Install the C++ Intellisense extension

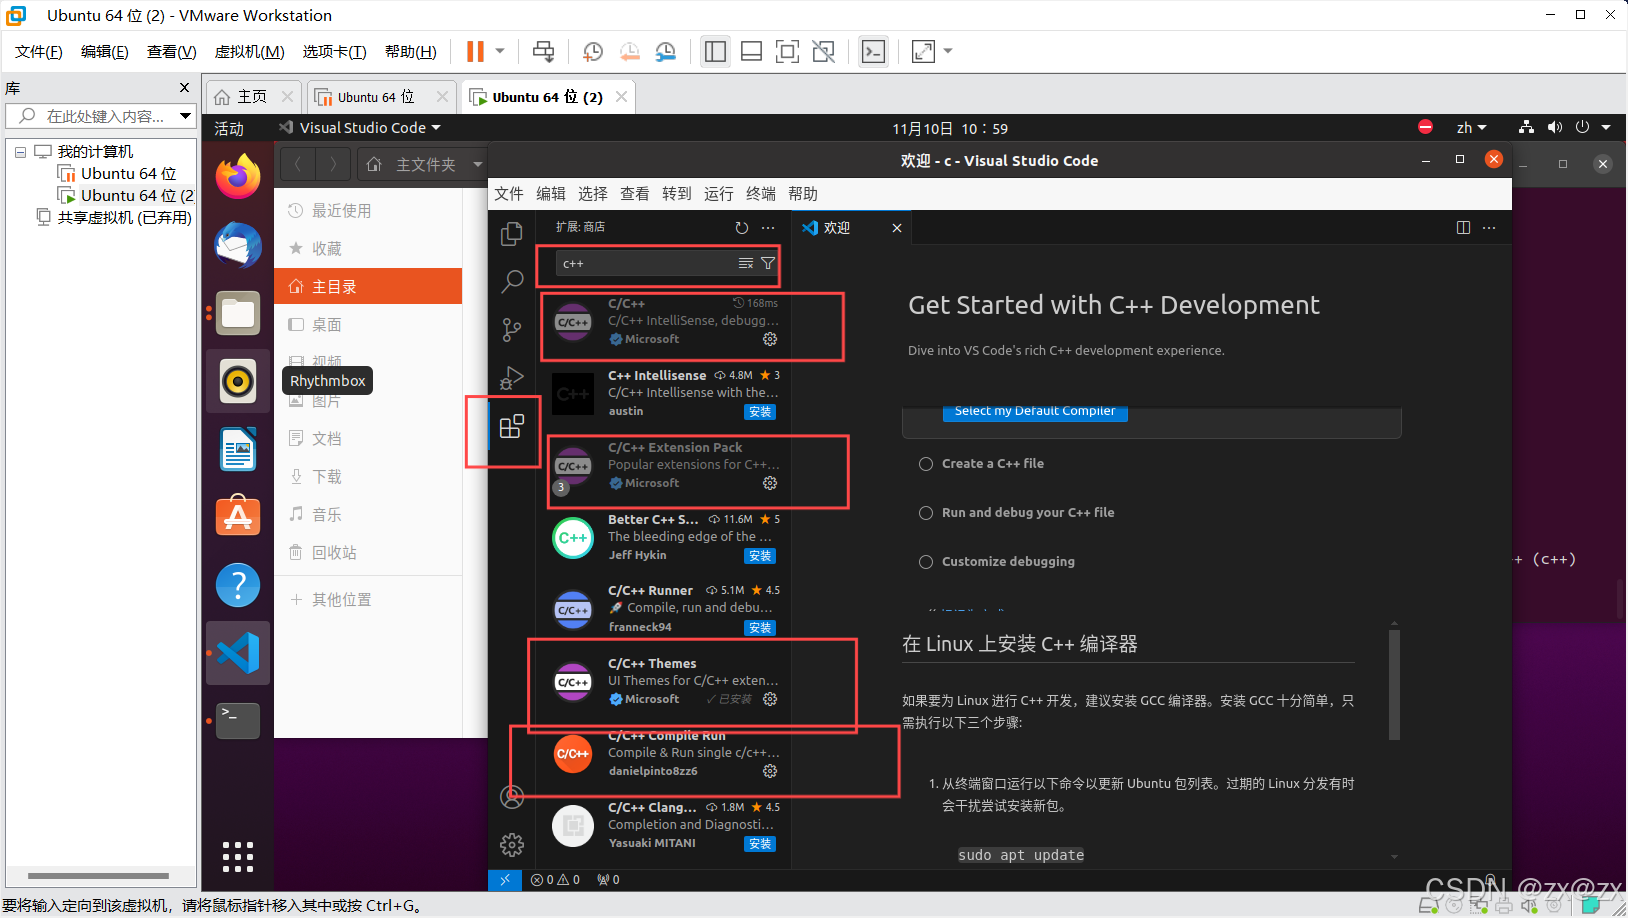[760, 412]
